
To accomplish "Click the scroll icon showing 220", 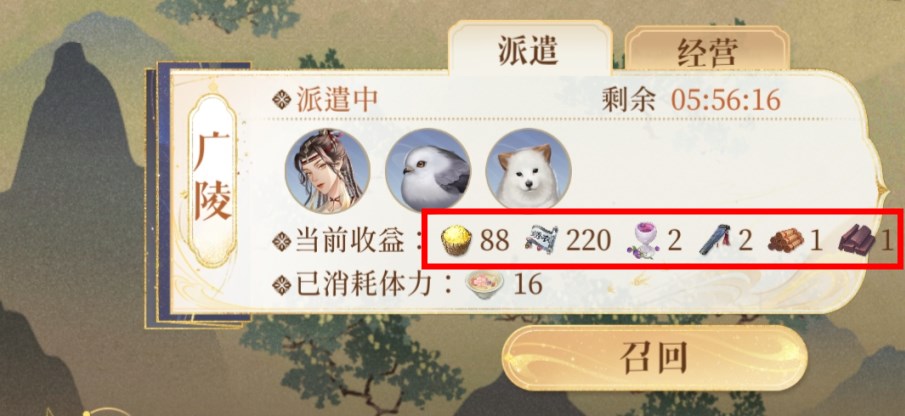I will [x=541, y=240].
